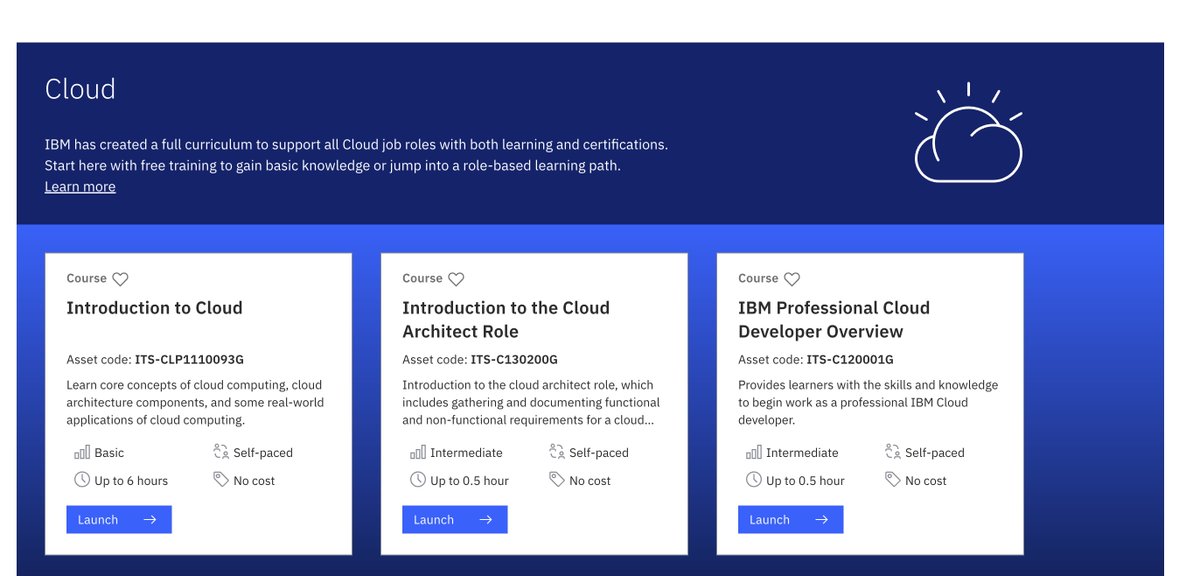This screenshot has width=1200, height=576.
Task: Click the No cost tag icon on Introduction to Cloud
Action: pos(221,480)
